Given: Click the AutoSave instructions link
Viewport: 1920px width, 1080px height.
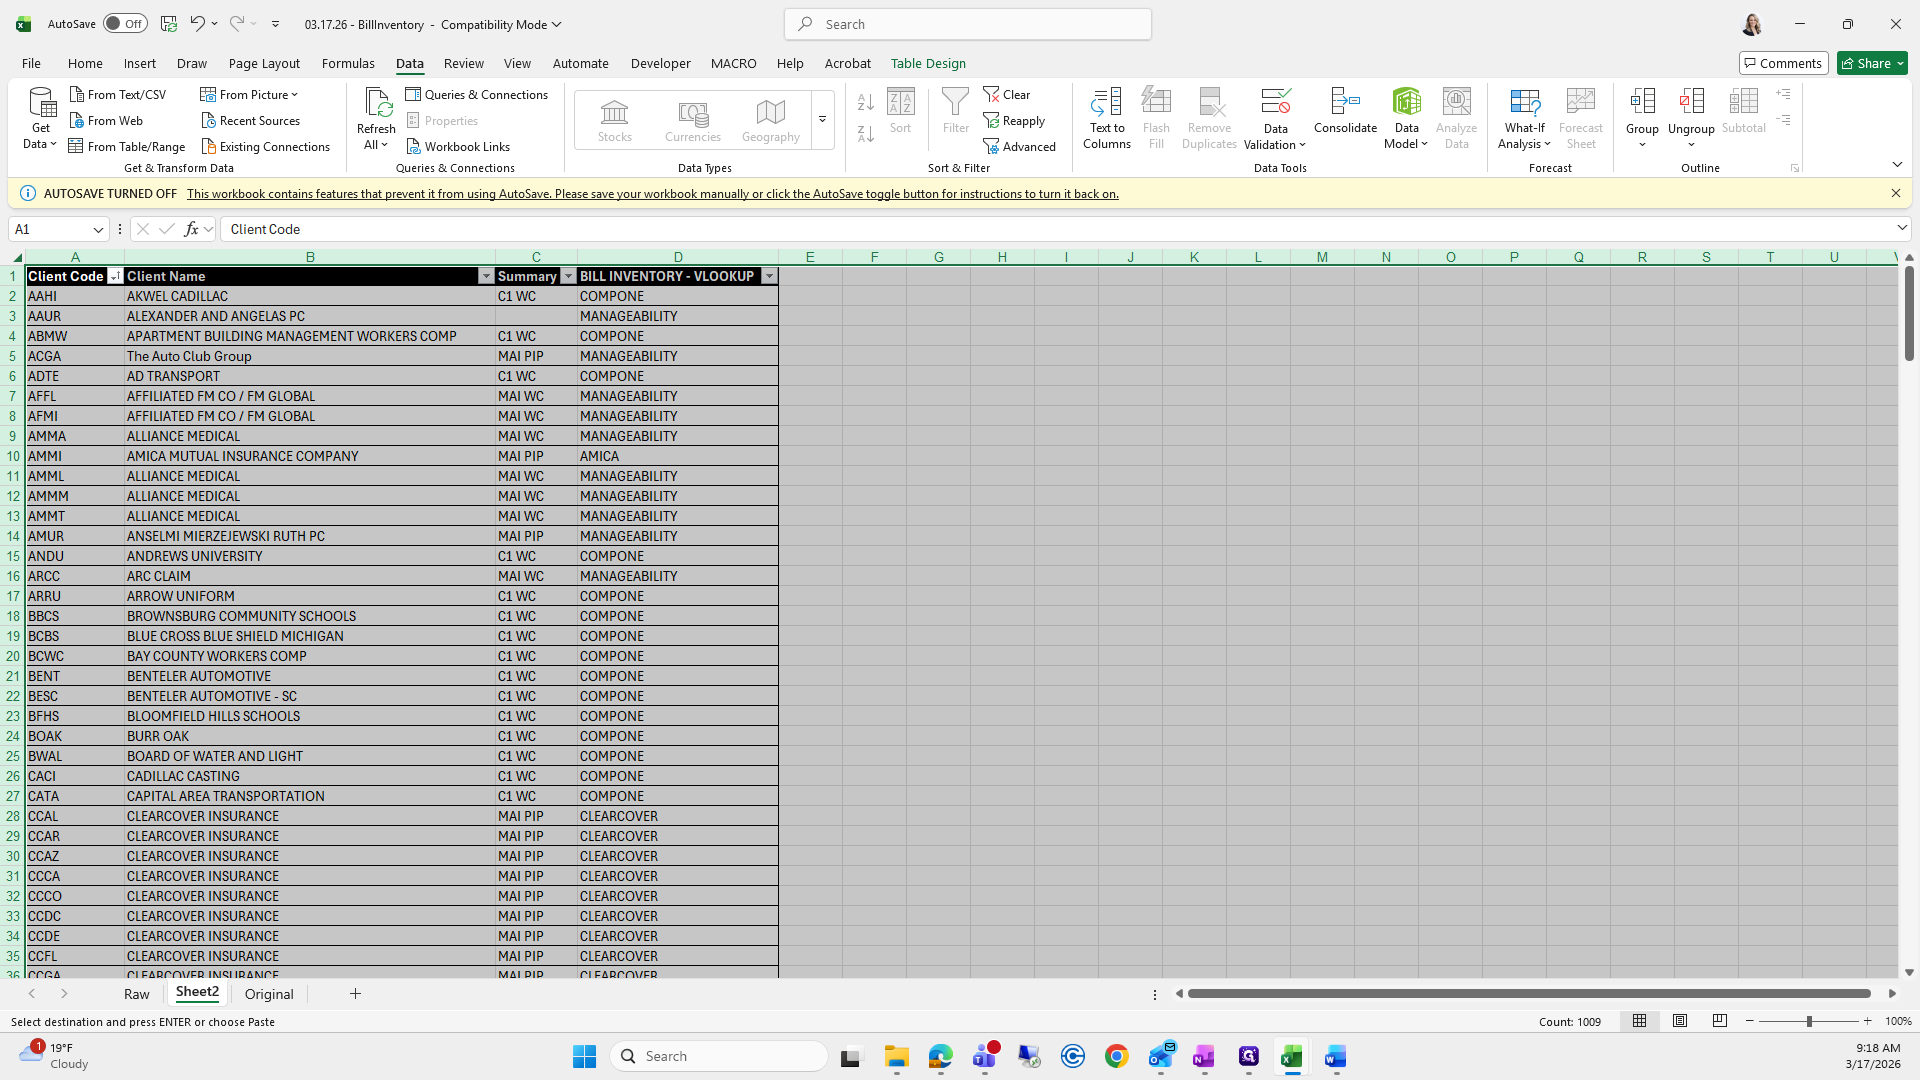Looking at the screenshot, I should (x=652, y=194).
